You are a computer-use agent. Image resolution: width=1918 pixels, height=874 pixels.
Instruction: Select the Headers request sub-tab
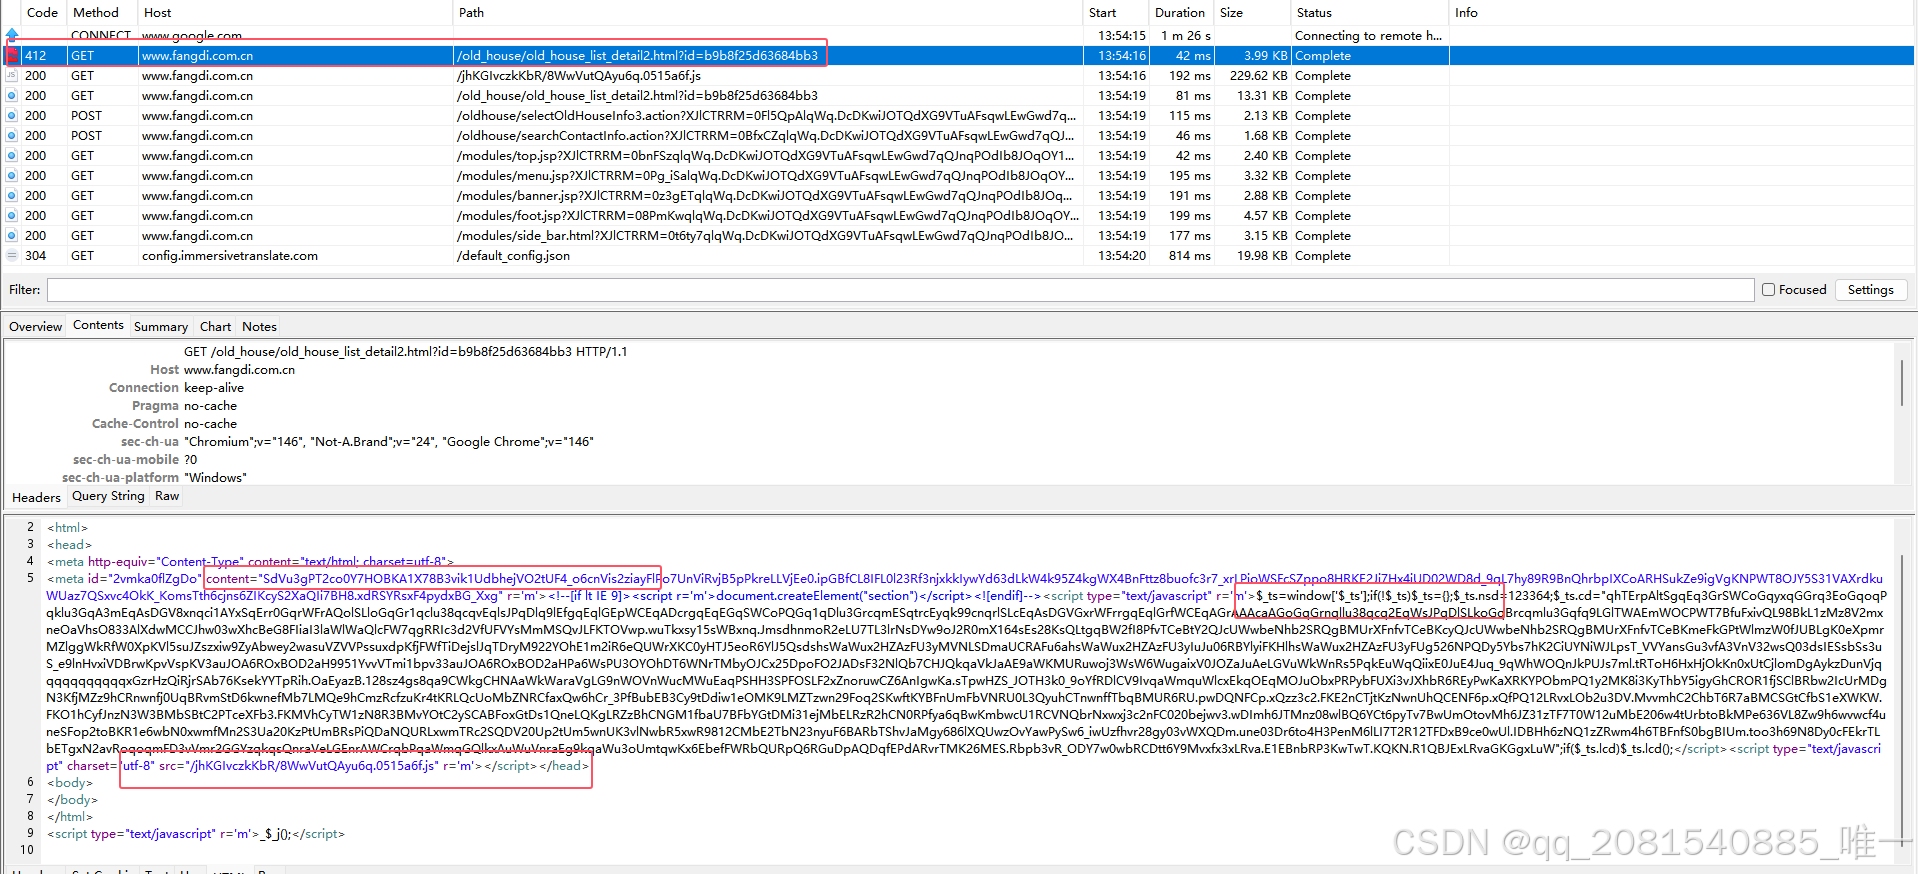[x=36, y=497]
